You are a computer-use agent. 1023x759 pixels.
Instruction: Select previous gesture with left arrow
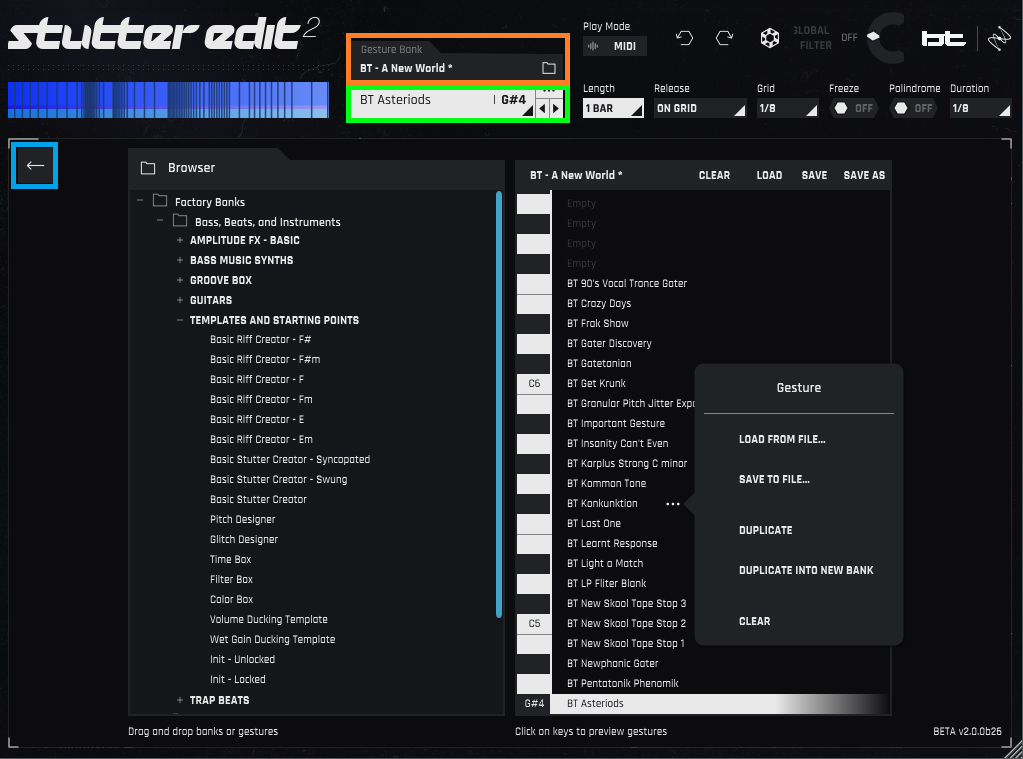[x=542, y=109]
